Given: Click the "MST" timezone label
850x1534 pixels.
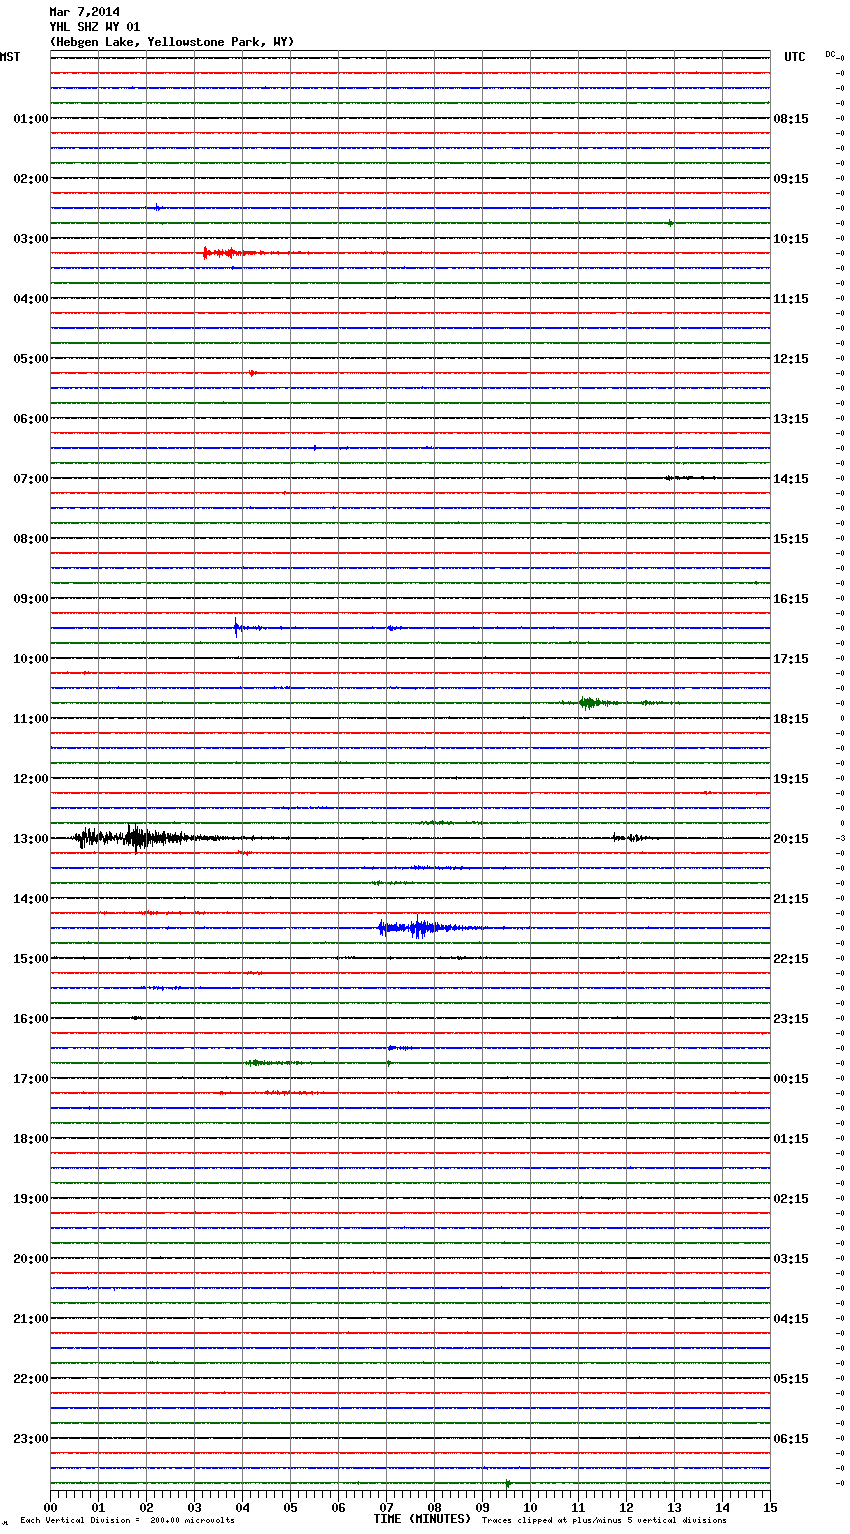Looking at the screenshot, I should pyautogui.click(x=10, y=57).
